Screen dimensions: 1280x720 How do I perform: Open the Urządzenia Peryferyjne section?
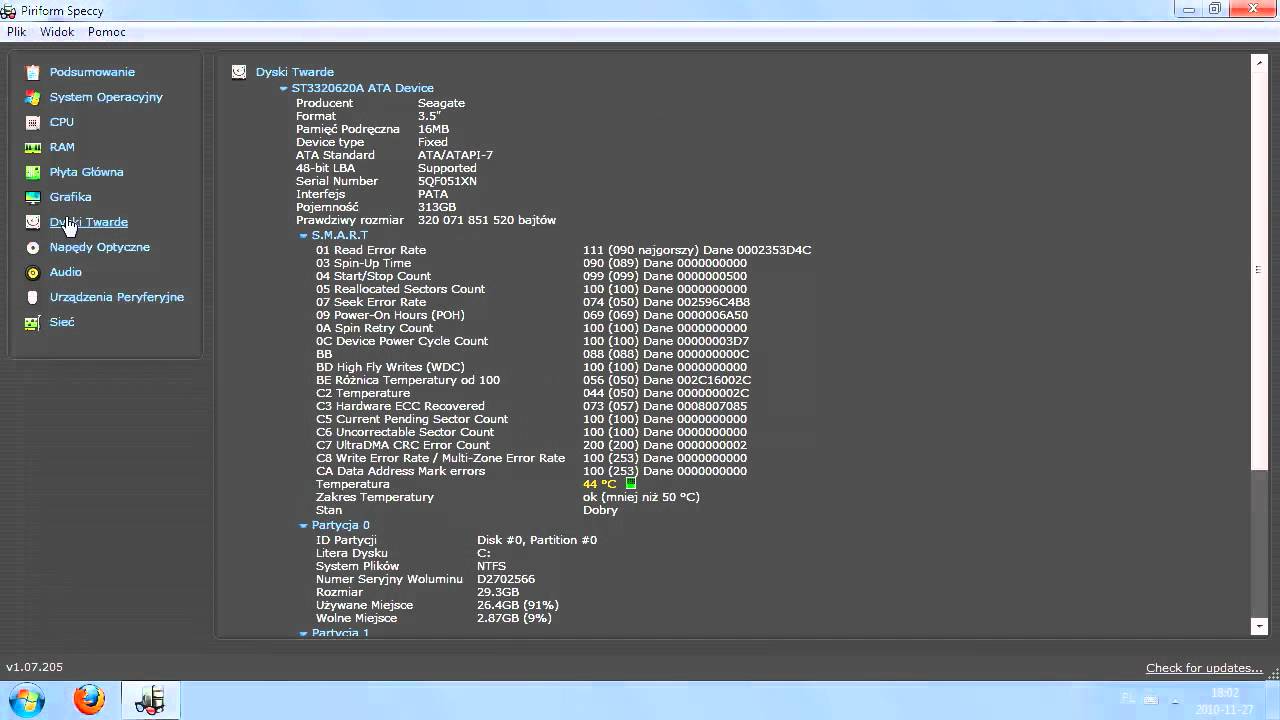(x=117, y=297)
